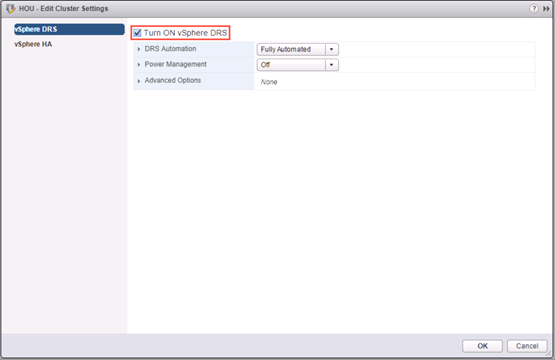Click the DRS Automation row label
The width and height of the screenshot is (555, 360).
[x=170, y=49]
